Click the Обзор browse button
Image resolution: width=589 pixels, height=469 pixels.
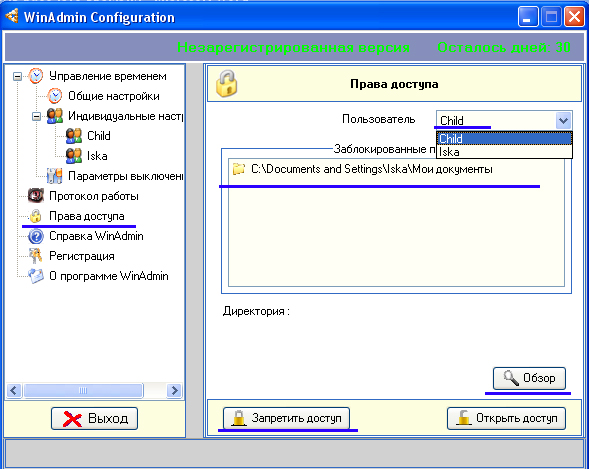(529, 378)
